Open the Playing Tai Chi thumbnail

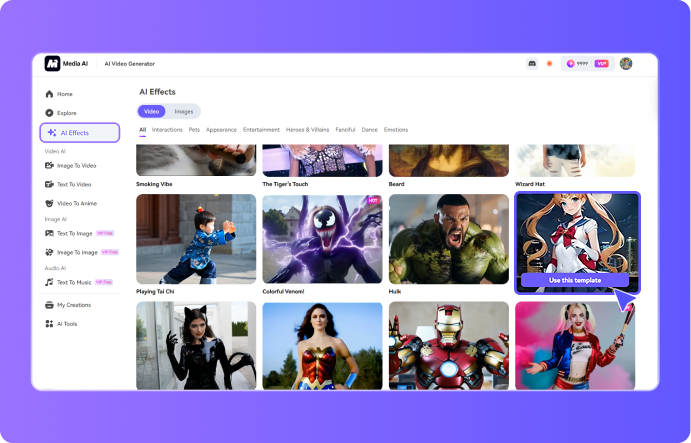click(x=196, y=239)
